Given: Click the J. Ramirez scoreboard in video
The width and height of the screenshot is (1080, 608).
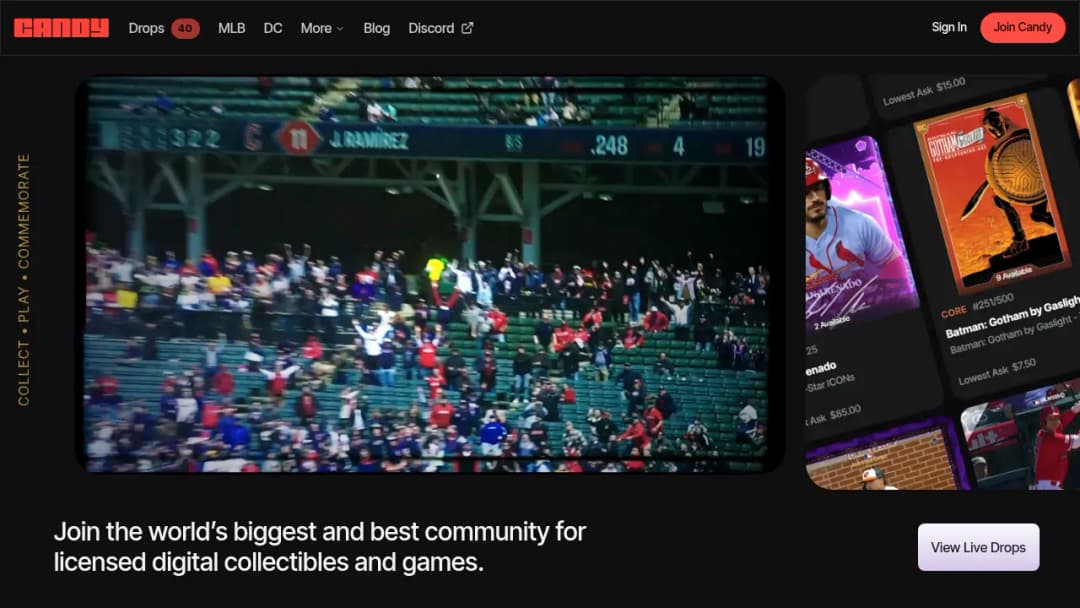Looking at the screenshot, I should click(x=427, y=142).
